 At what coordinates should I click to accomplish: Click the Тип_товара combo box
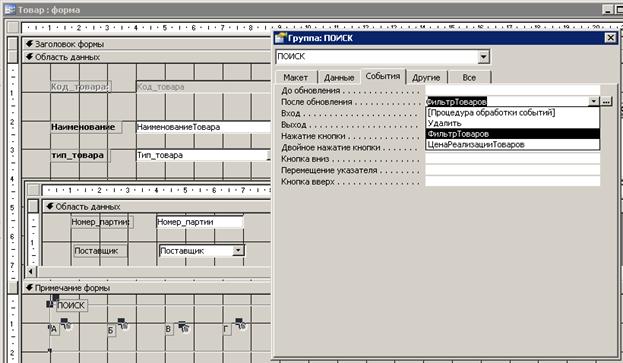(x=203, y=155)
